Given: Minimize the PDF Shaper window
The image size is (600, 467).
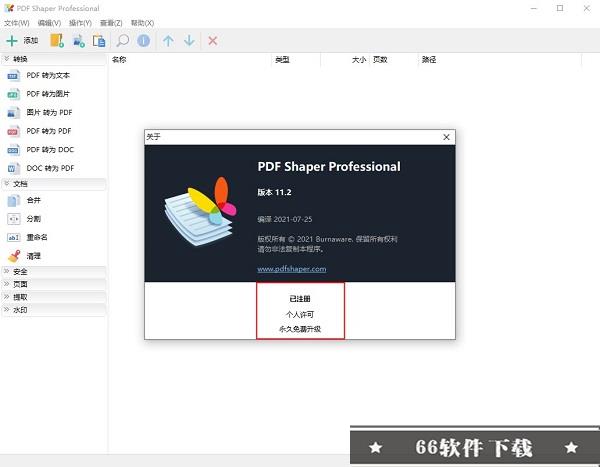Looking at the screenshot, I should (534, 8).
